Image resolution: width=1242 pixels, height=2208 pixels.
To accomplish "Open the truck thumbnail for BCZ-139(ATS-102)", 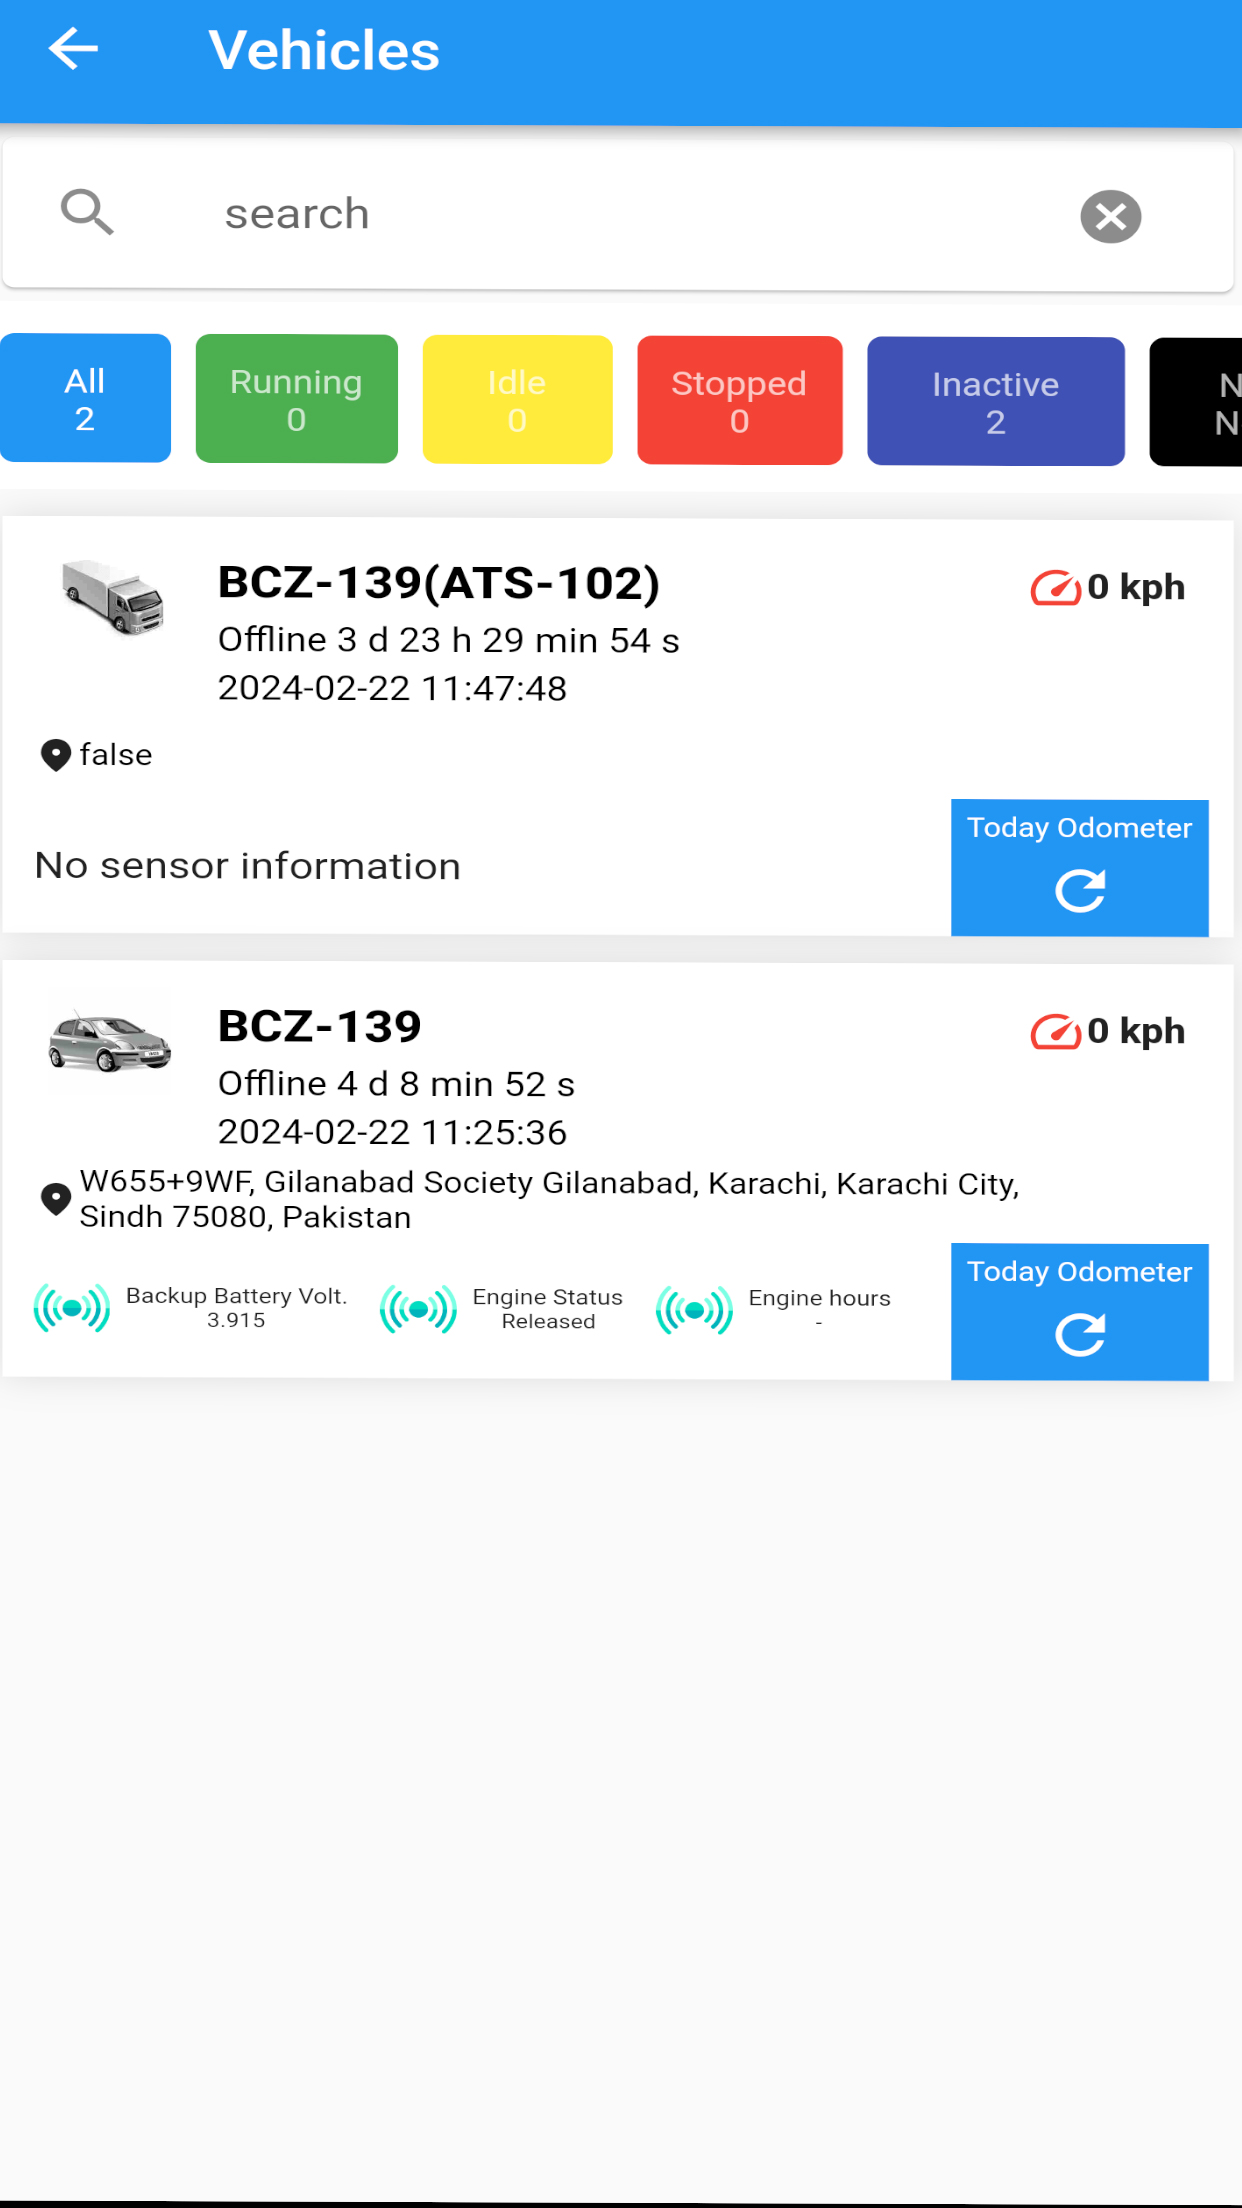I will click(x=112, y=596).
